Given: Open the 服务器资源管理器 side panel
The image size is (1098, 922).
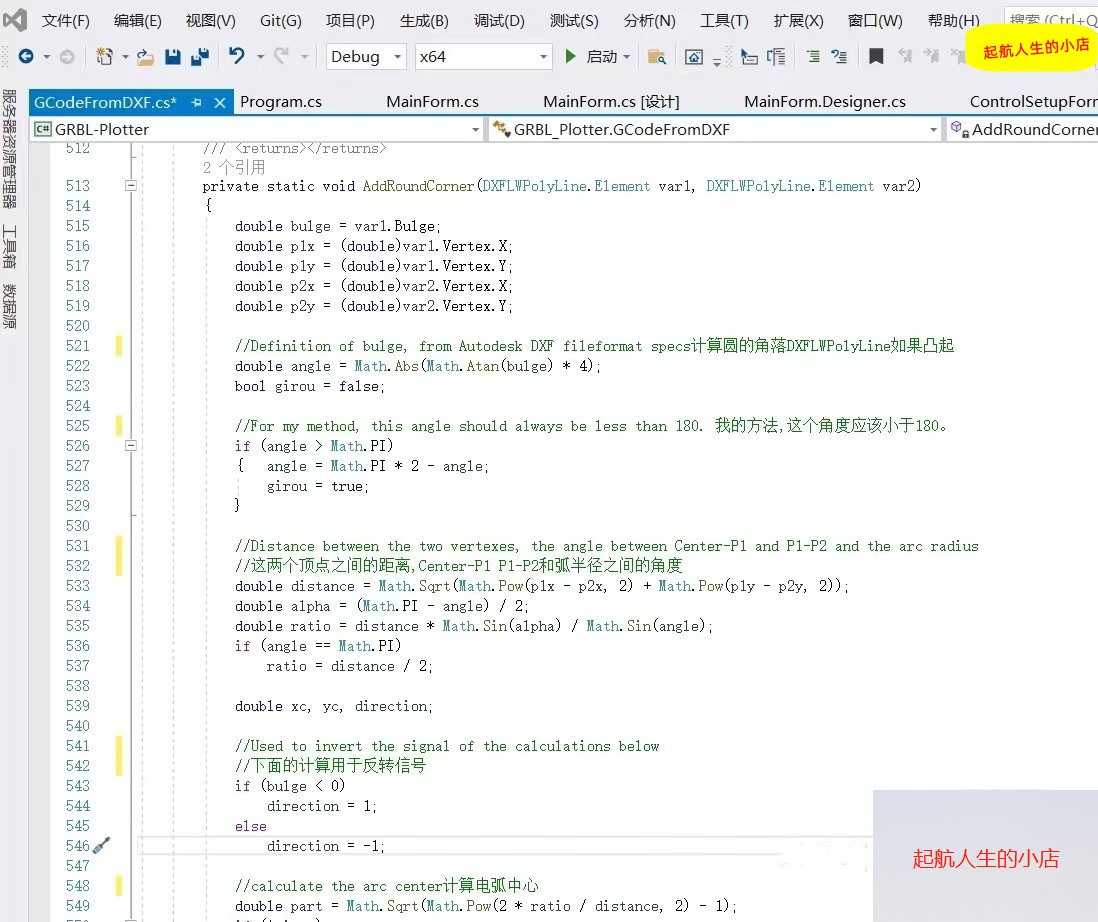Looking at the screenshot, I should [x=9, y=149].
